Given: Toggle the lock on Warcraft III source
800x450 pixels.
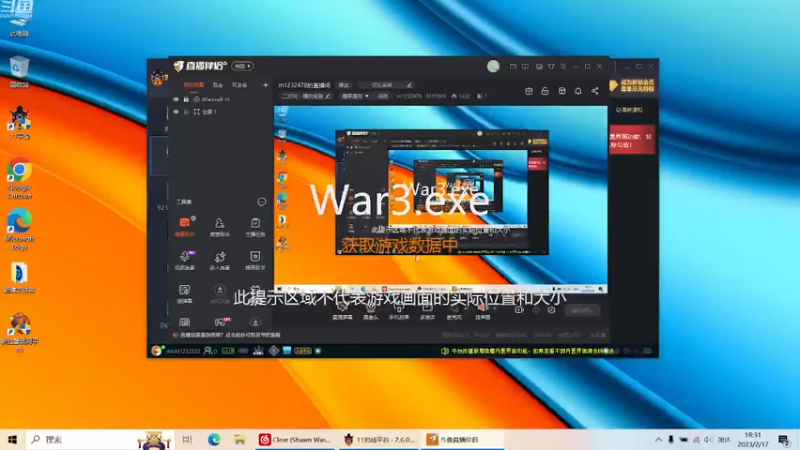Looking at the screenshot, I should click(x=186, y=99).
